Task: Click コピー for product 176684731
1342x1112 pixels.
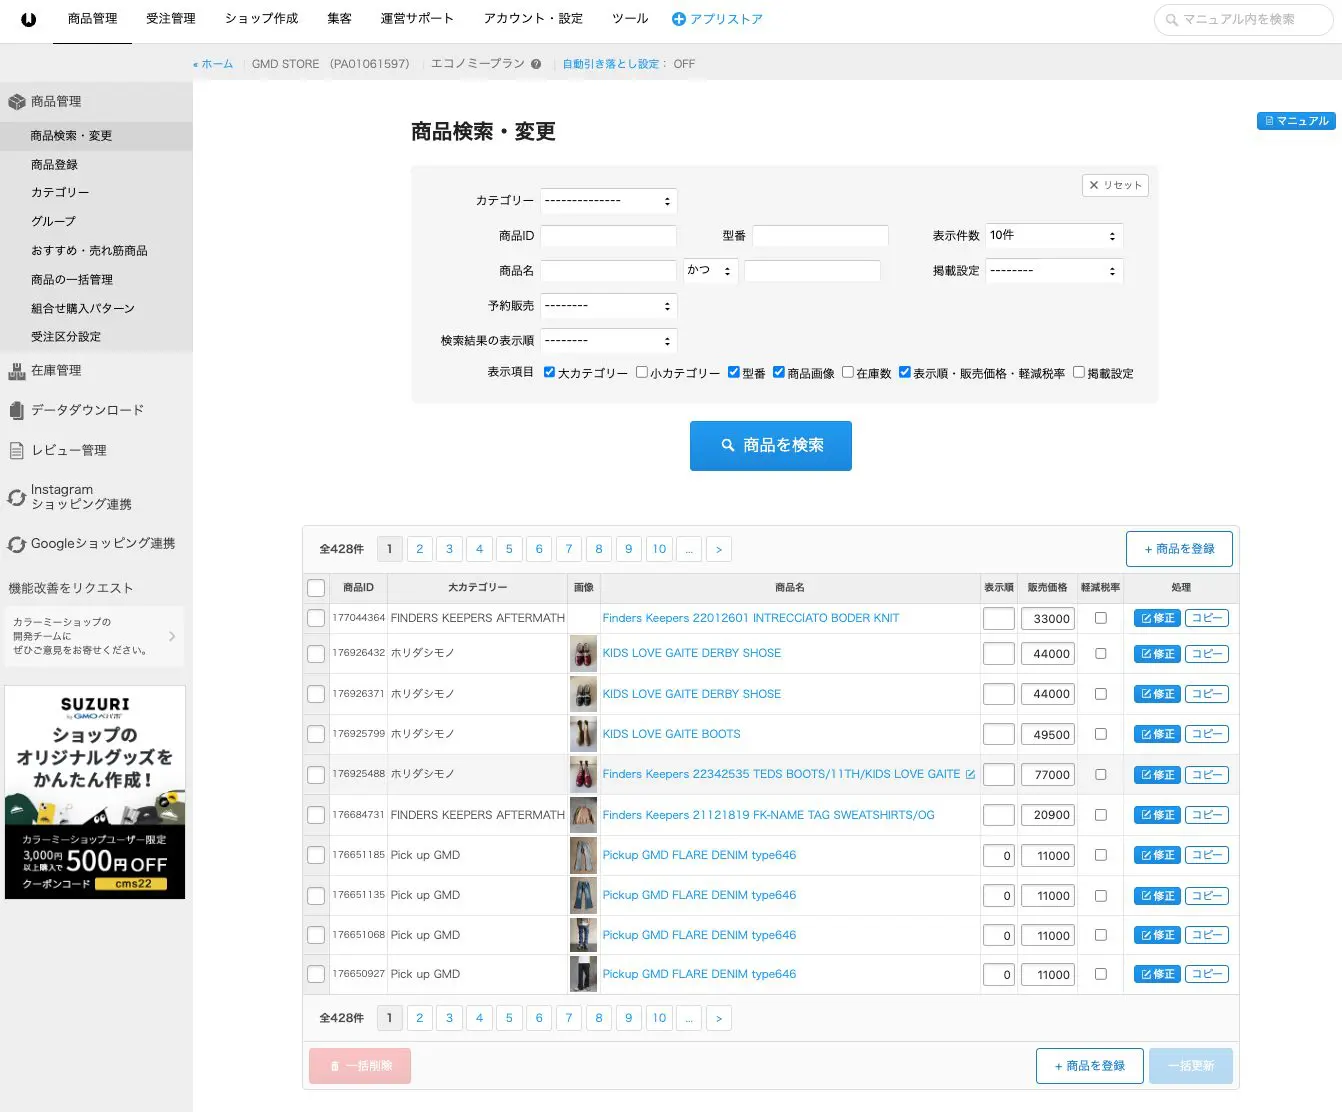Action: (1207, 815)
